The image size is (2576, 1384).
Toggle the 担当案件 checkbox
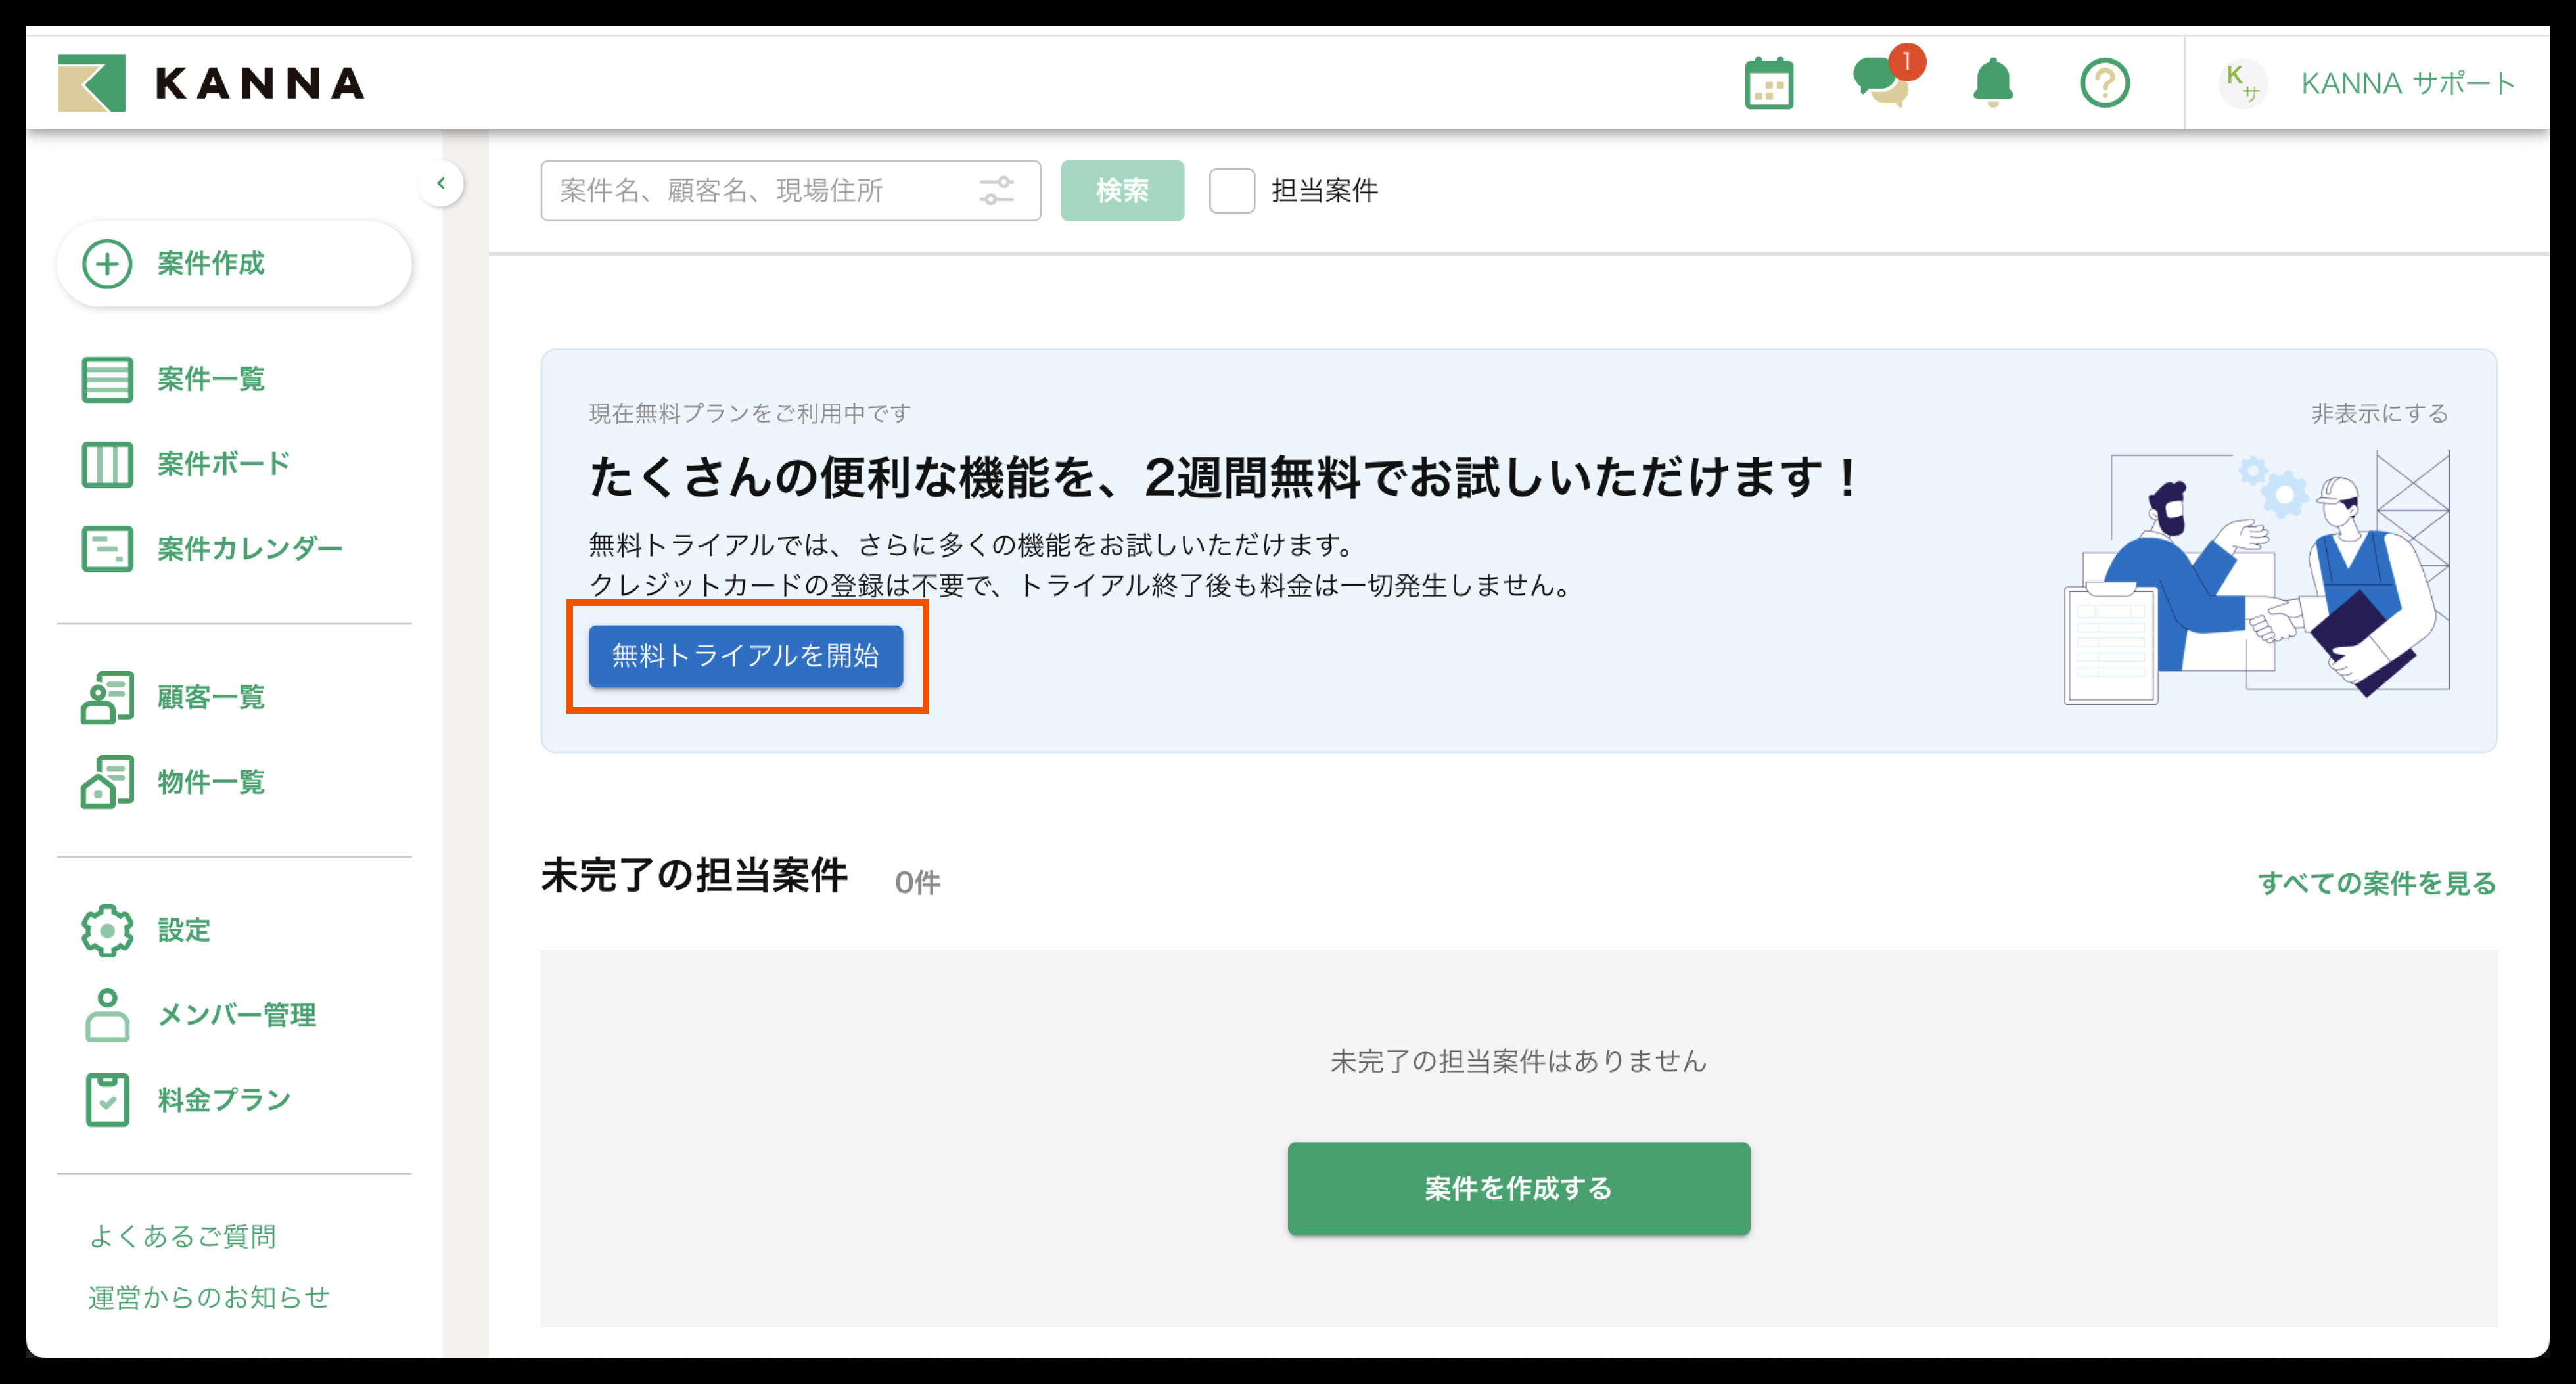[x=1231, y=190]
